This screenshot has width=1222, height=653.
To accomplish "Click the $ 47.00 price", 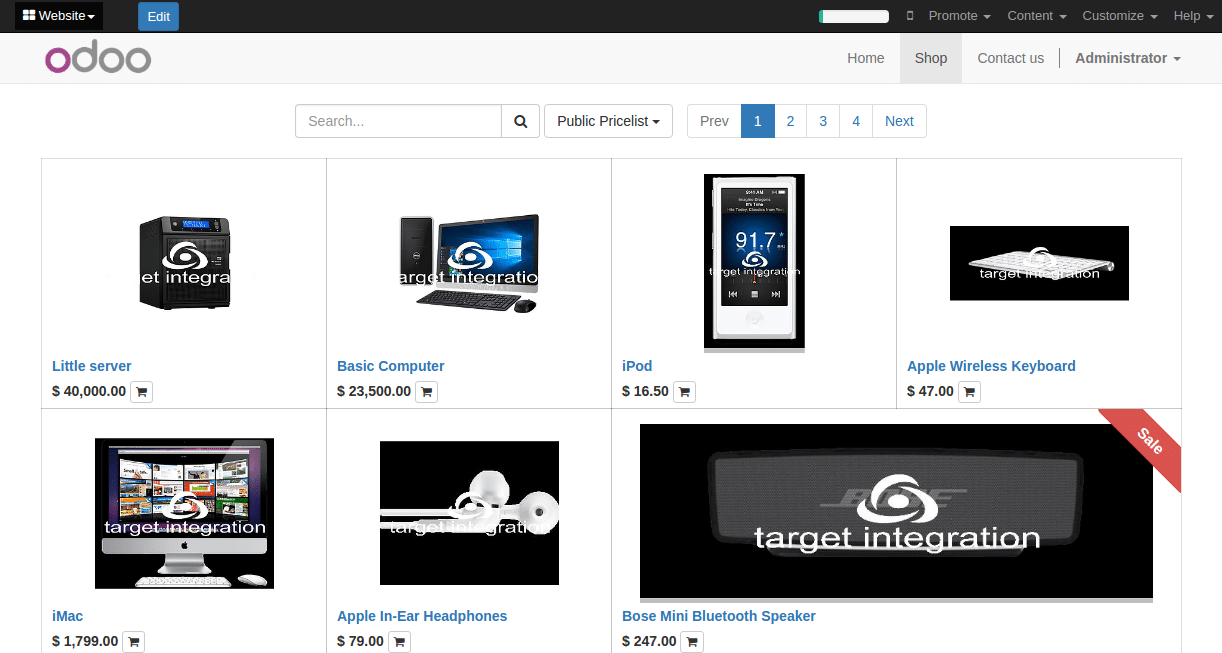I will pyautogui.click(x=930, y=391).
